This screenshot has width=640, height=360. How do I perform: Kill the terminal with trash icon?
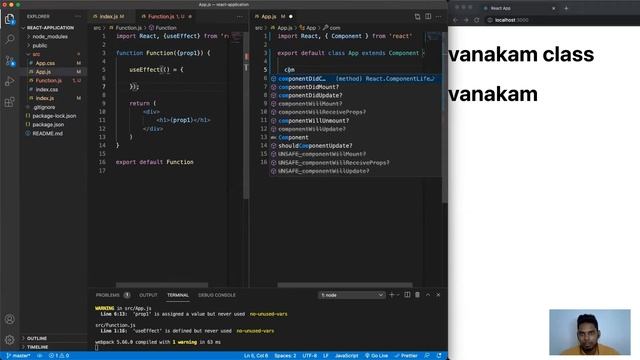coord(417,295)
